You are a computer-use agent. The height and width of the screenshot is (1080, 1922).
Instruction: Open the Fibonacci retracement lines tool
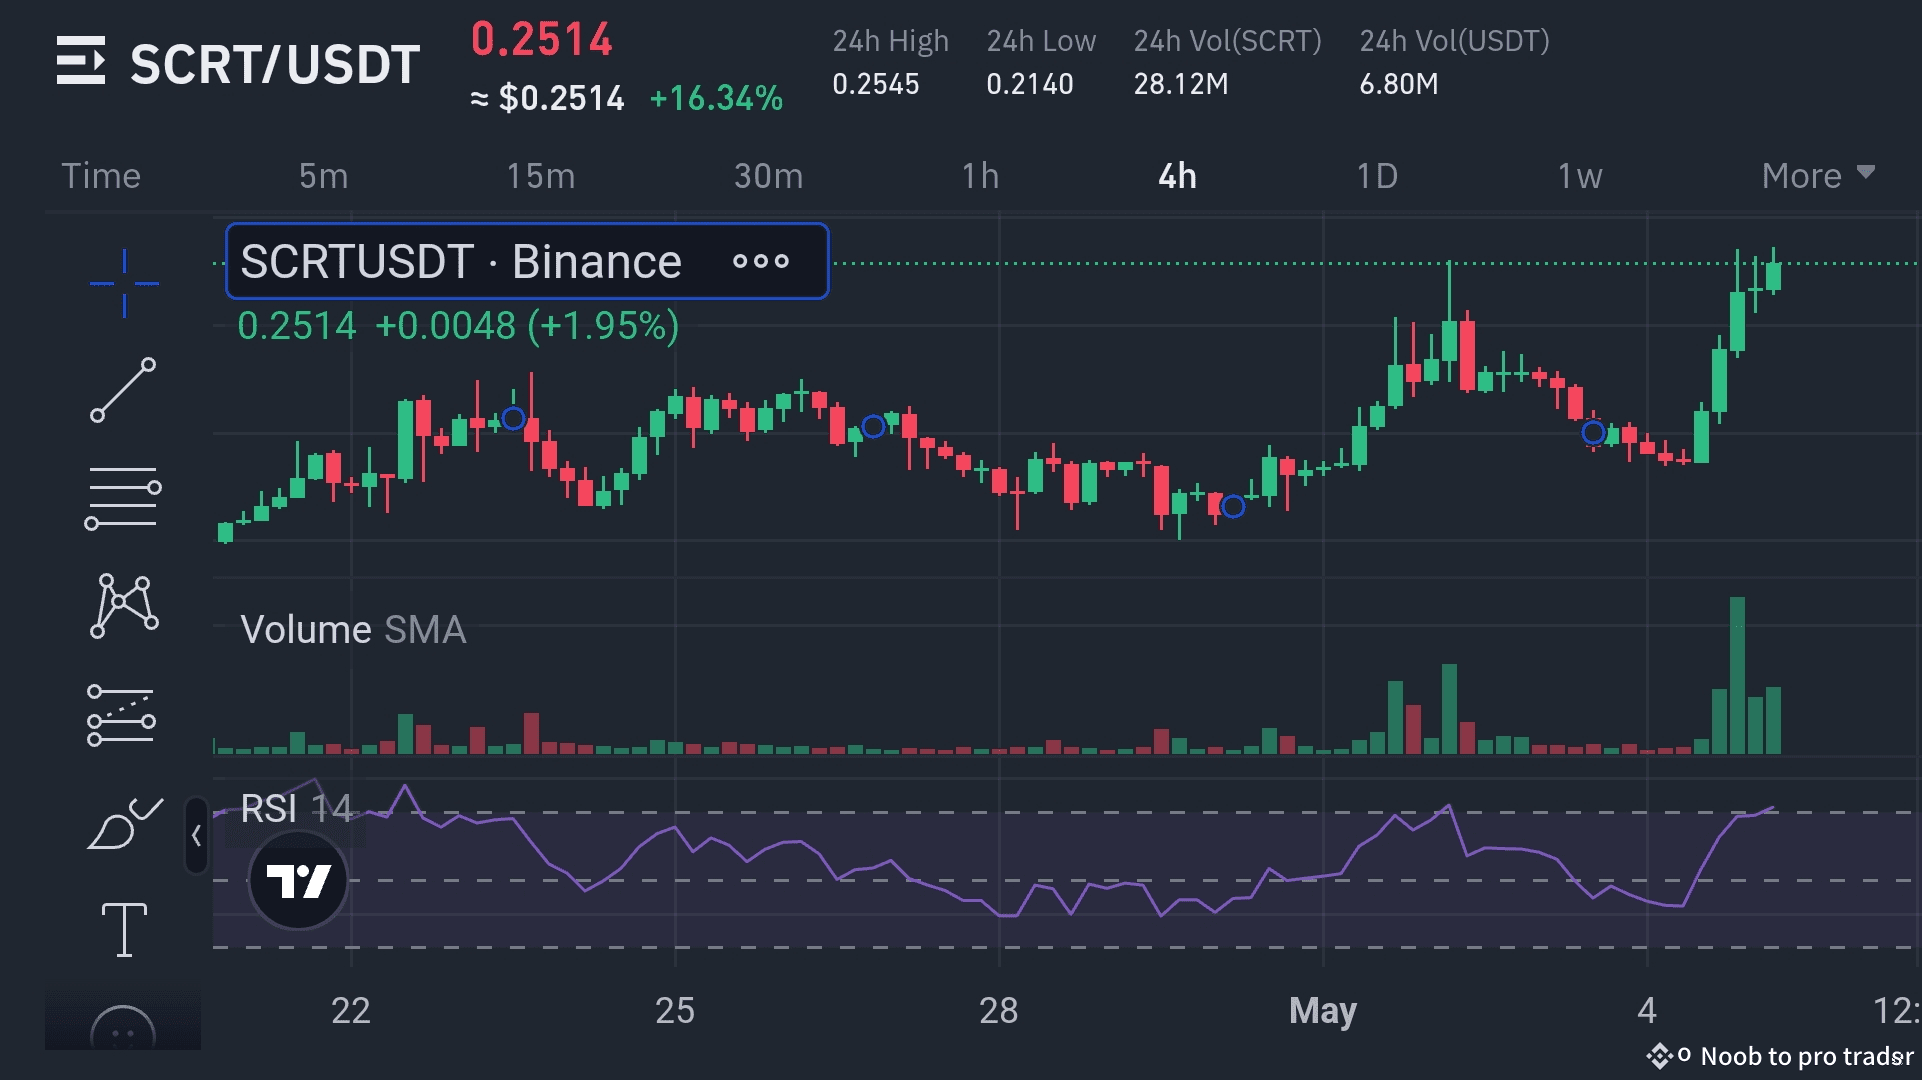click(123, 498)
